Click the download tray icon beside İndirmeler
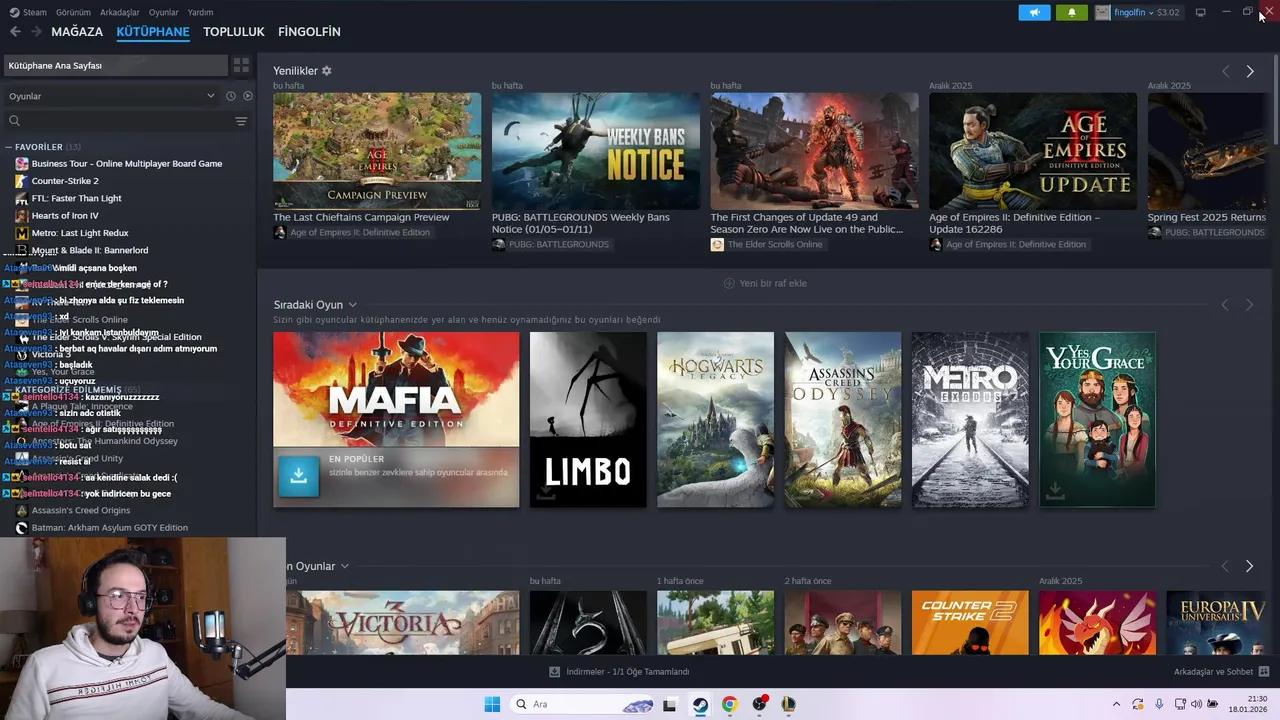The height and width of the screenshot is (720, 1280). click(x=555, y=671)
